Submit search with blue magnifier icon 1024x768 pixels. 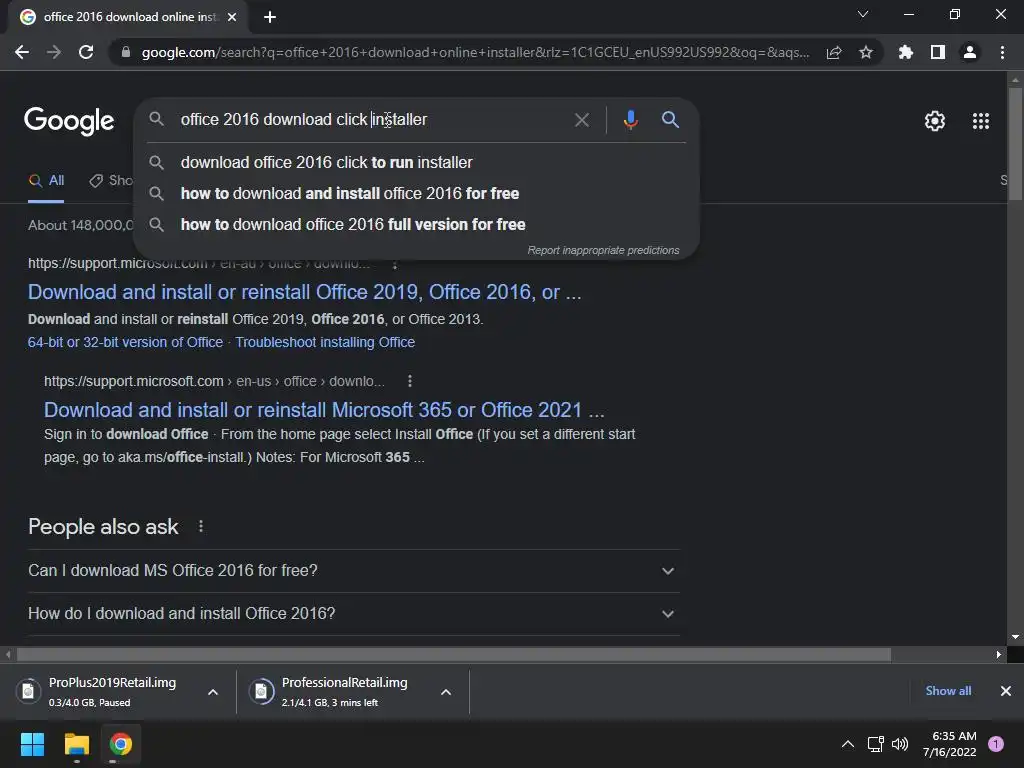pyautogui.click(x=670, y=120)
